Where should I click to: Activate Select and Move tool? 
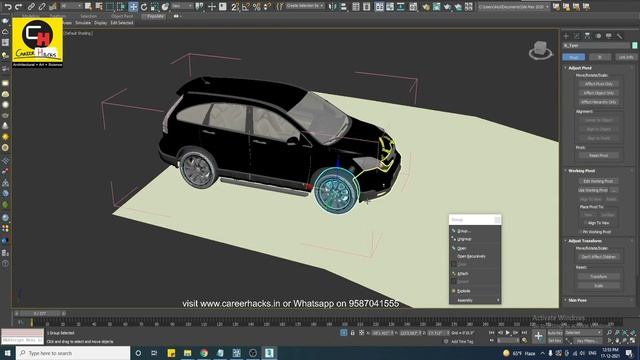[133, 7]
